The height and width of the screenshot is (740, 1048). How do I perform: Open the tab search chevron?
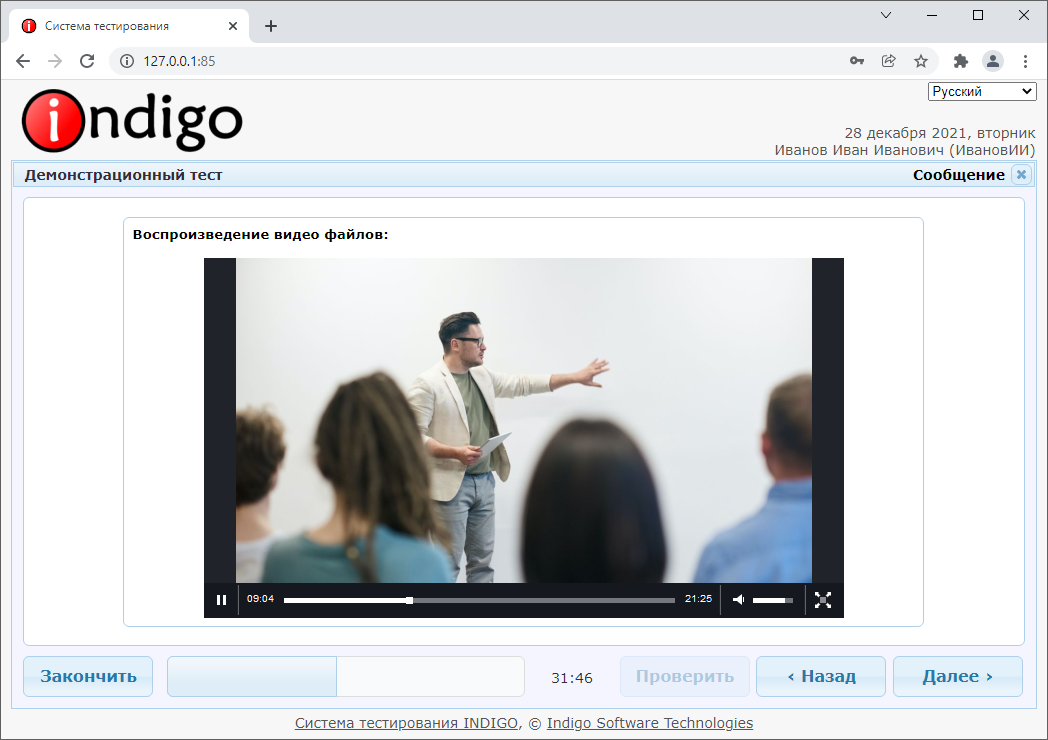point(886,15)
